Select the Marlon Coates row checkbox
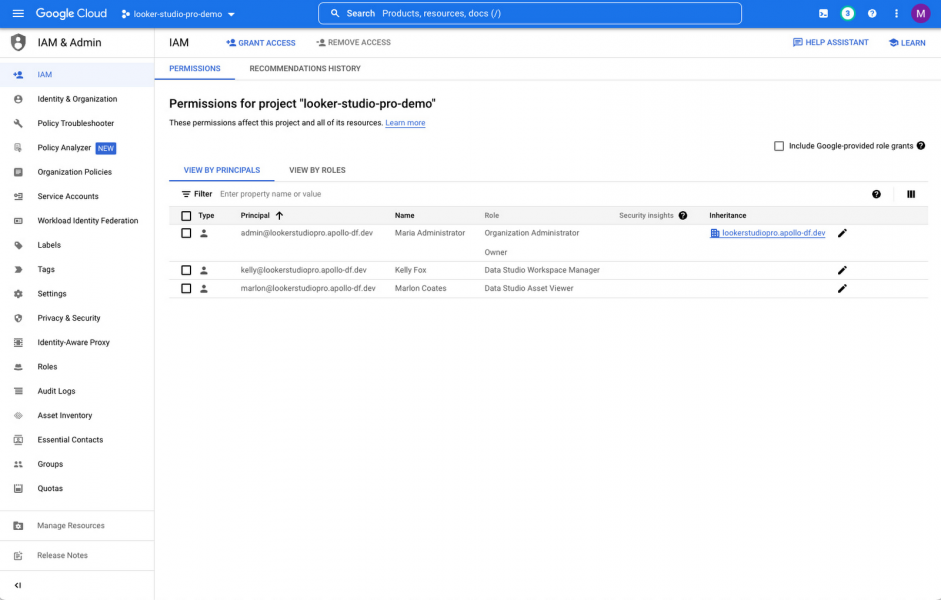The height and width of the screenshot is (600, 941). click(x=186, y=289)
